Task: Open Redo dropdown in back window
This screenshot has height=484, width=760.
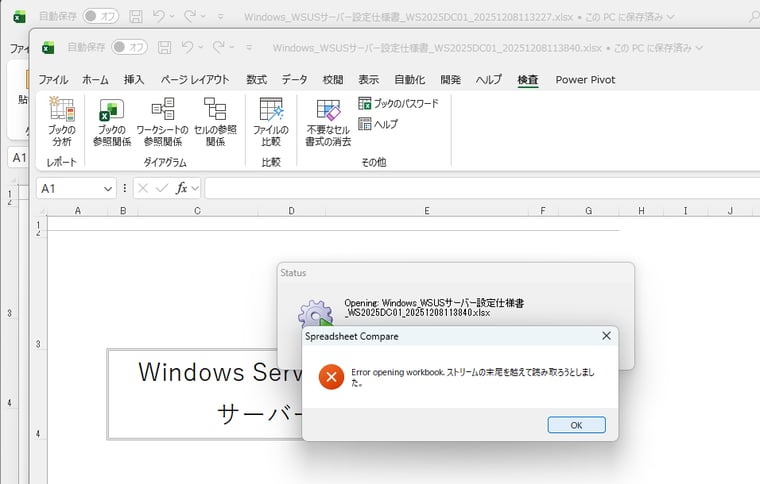Action: 203,16
